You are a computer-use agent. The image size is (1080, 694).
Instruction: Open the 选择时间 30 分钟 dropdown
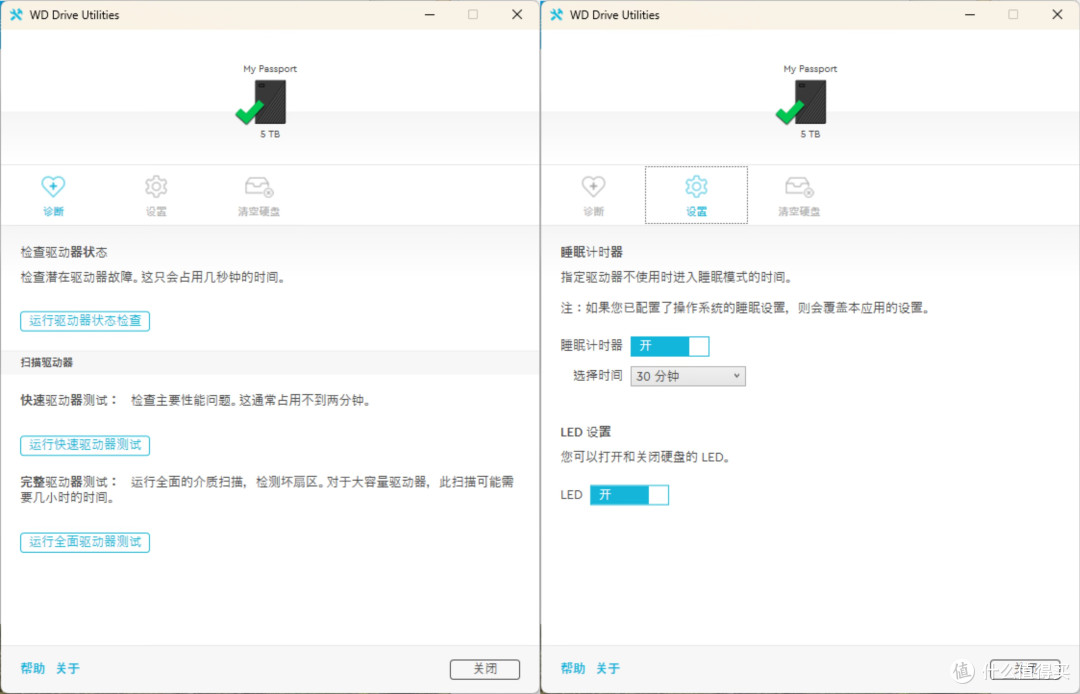[x=687, y=376]
